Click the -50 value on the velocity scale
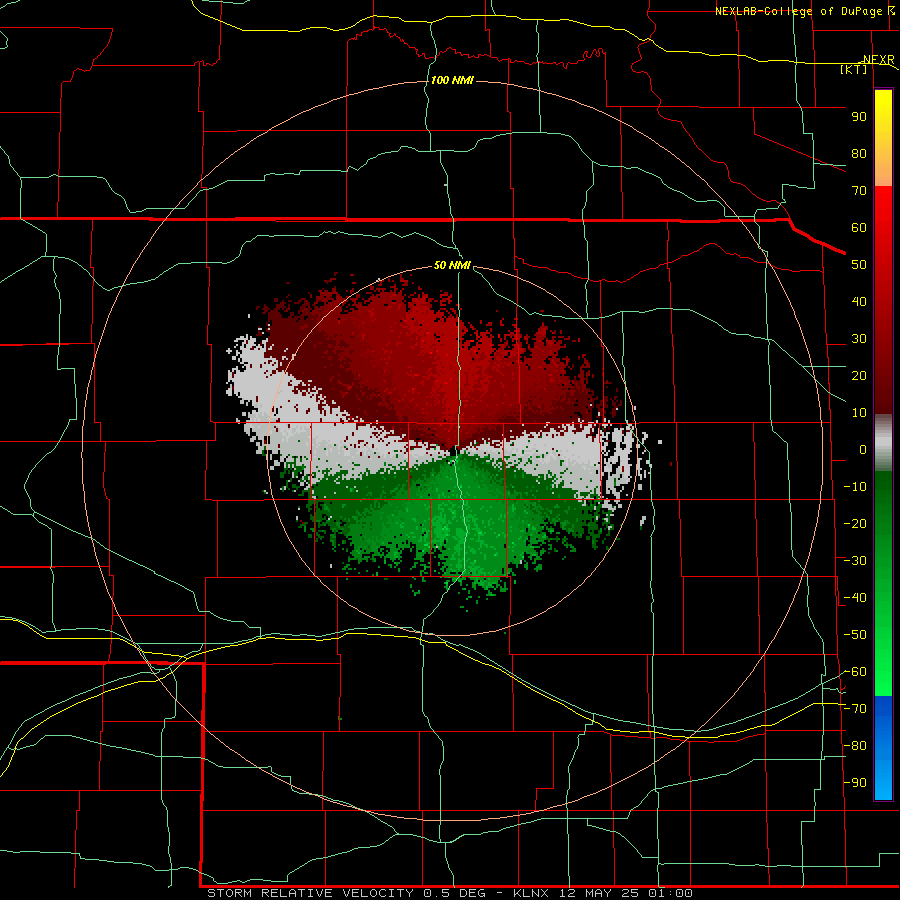The image size is (900, 900). [x=855, y=635]
